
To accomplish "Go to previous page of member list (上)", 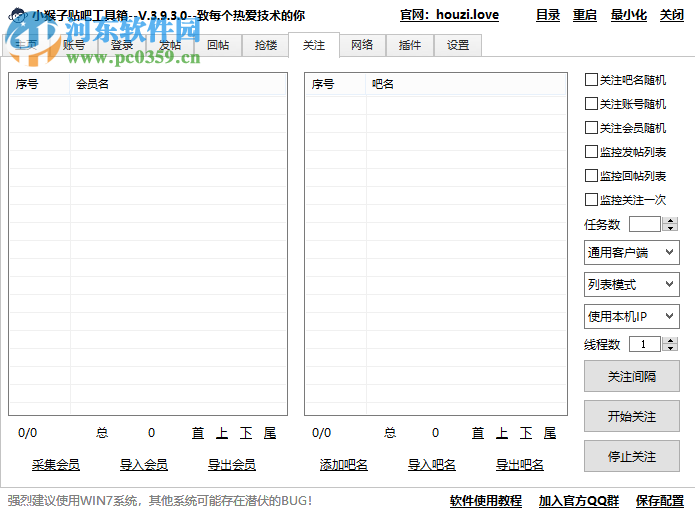I will [x=222, y=432].
